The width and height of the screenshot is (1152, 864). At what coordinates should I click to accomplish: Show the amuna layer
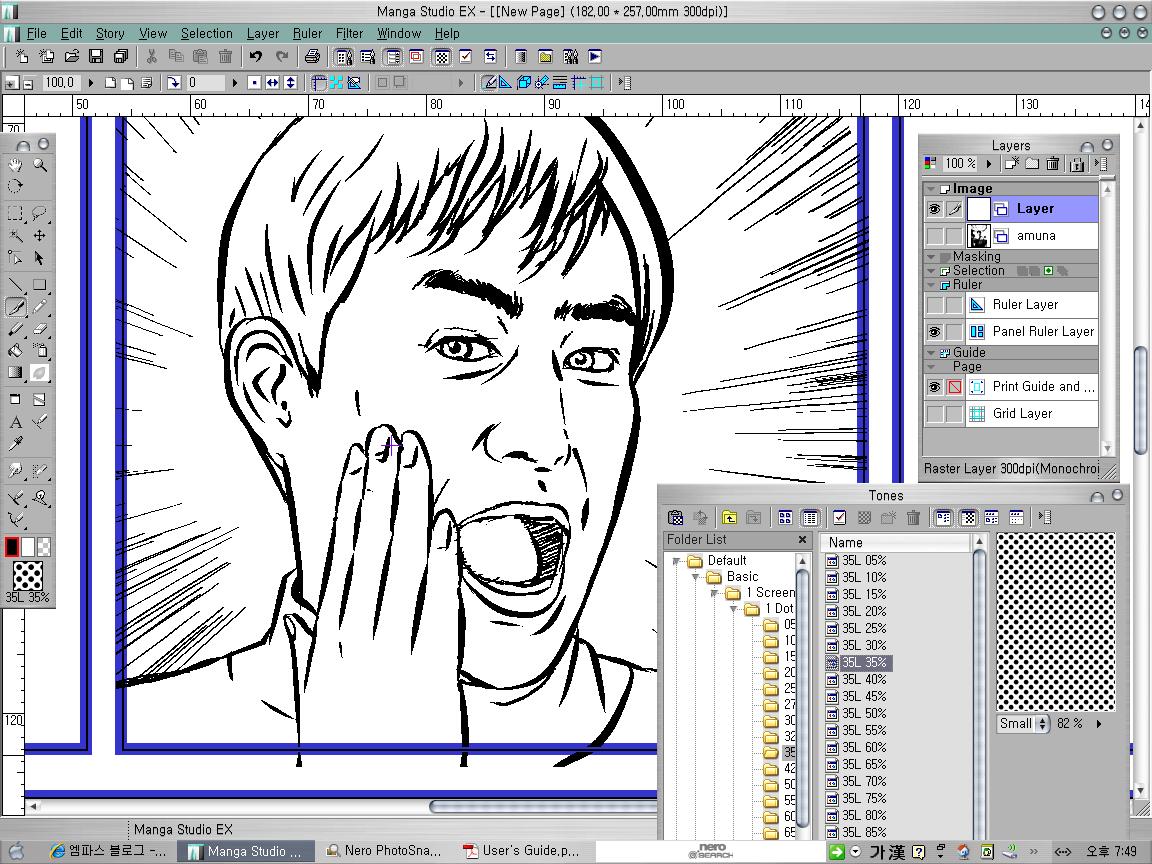934,236
